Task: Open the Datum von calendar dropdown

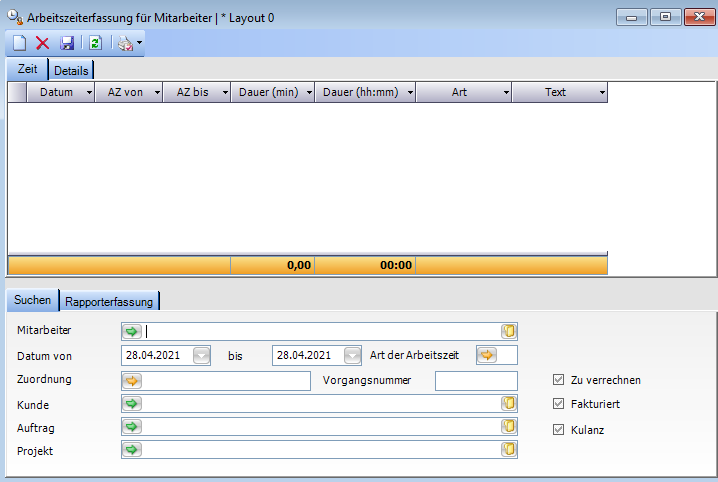Action: point(202,355)
